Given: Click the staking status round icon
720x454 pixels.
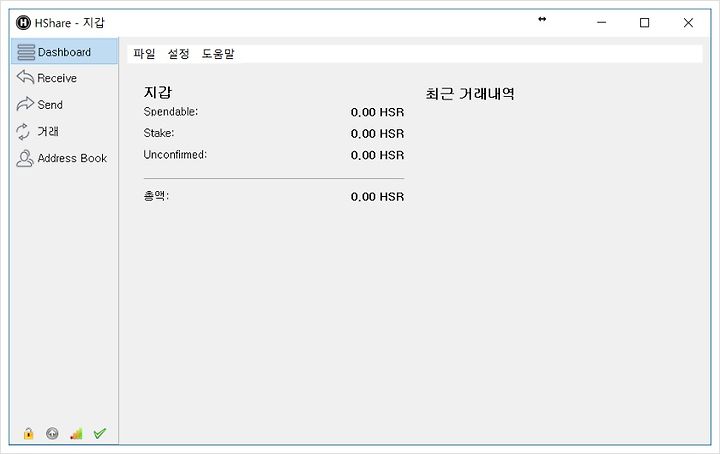Looking at the screenshot, I should coord(52,433).
